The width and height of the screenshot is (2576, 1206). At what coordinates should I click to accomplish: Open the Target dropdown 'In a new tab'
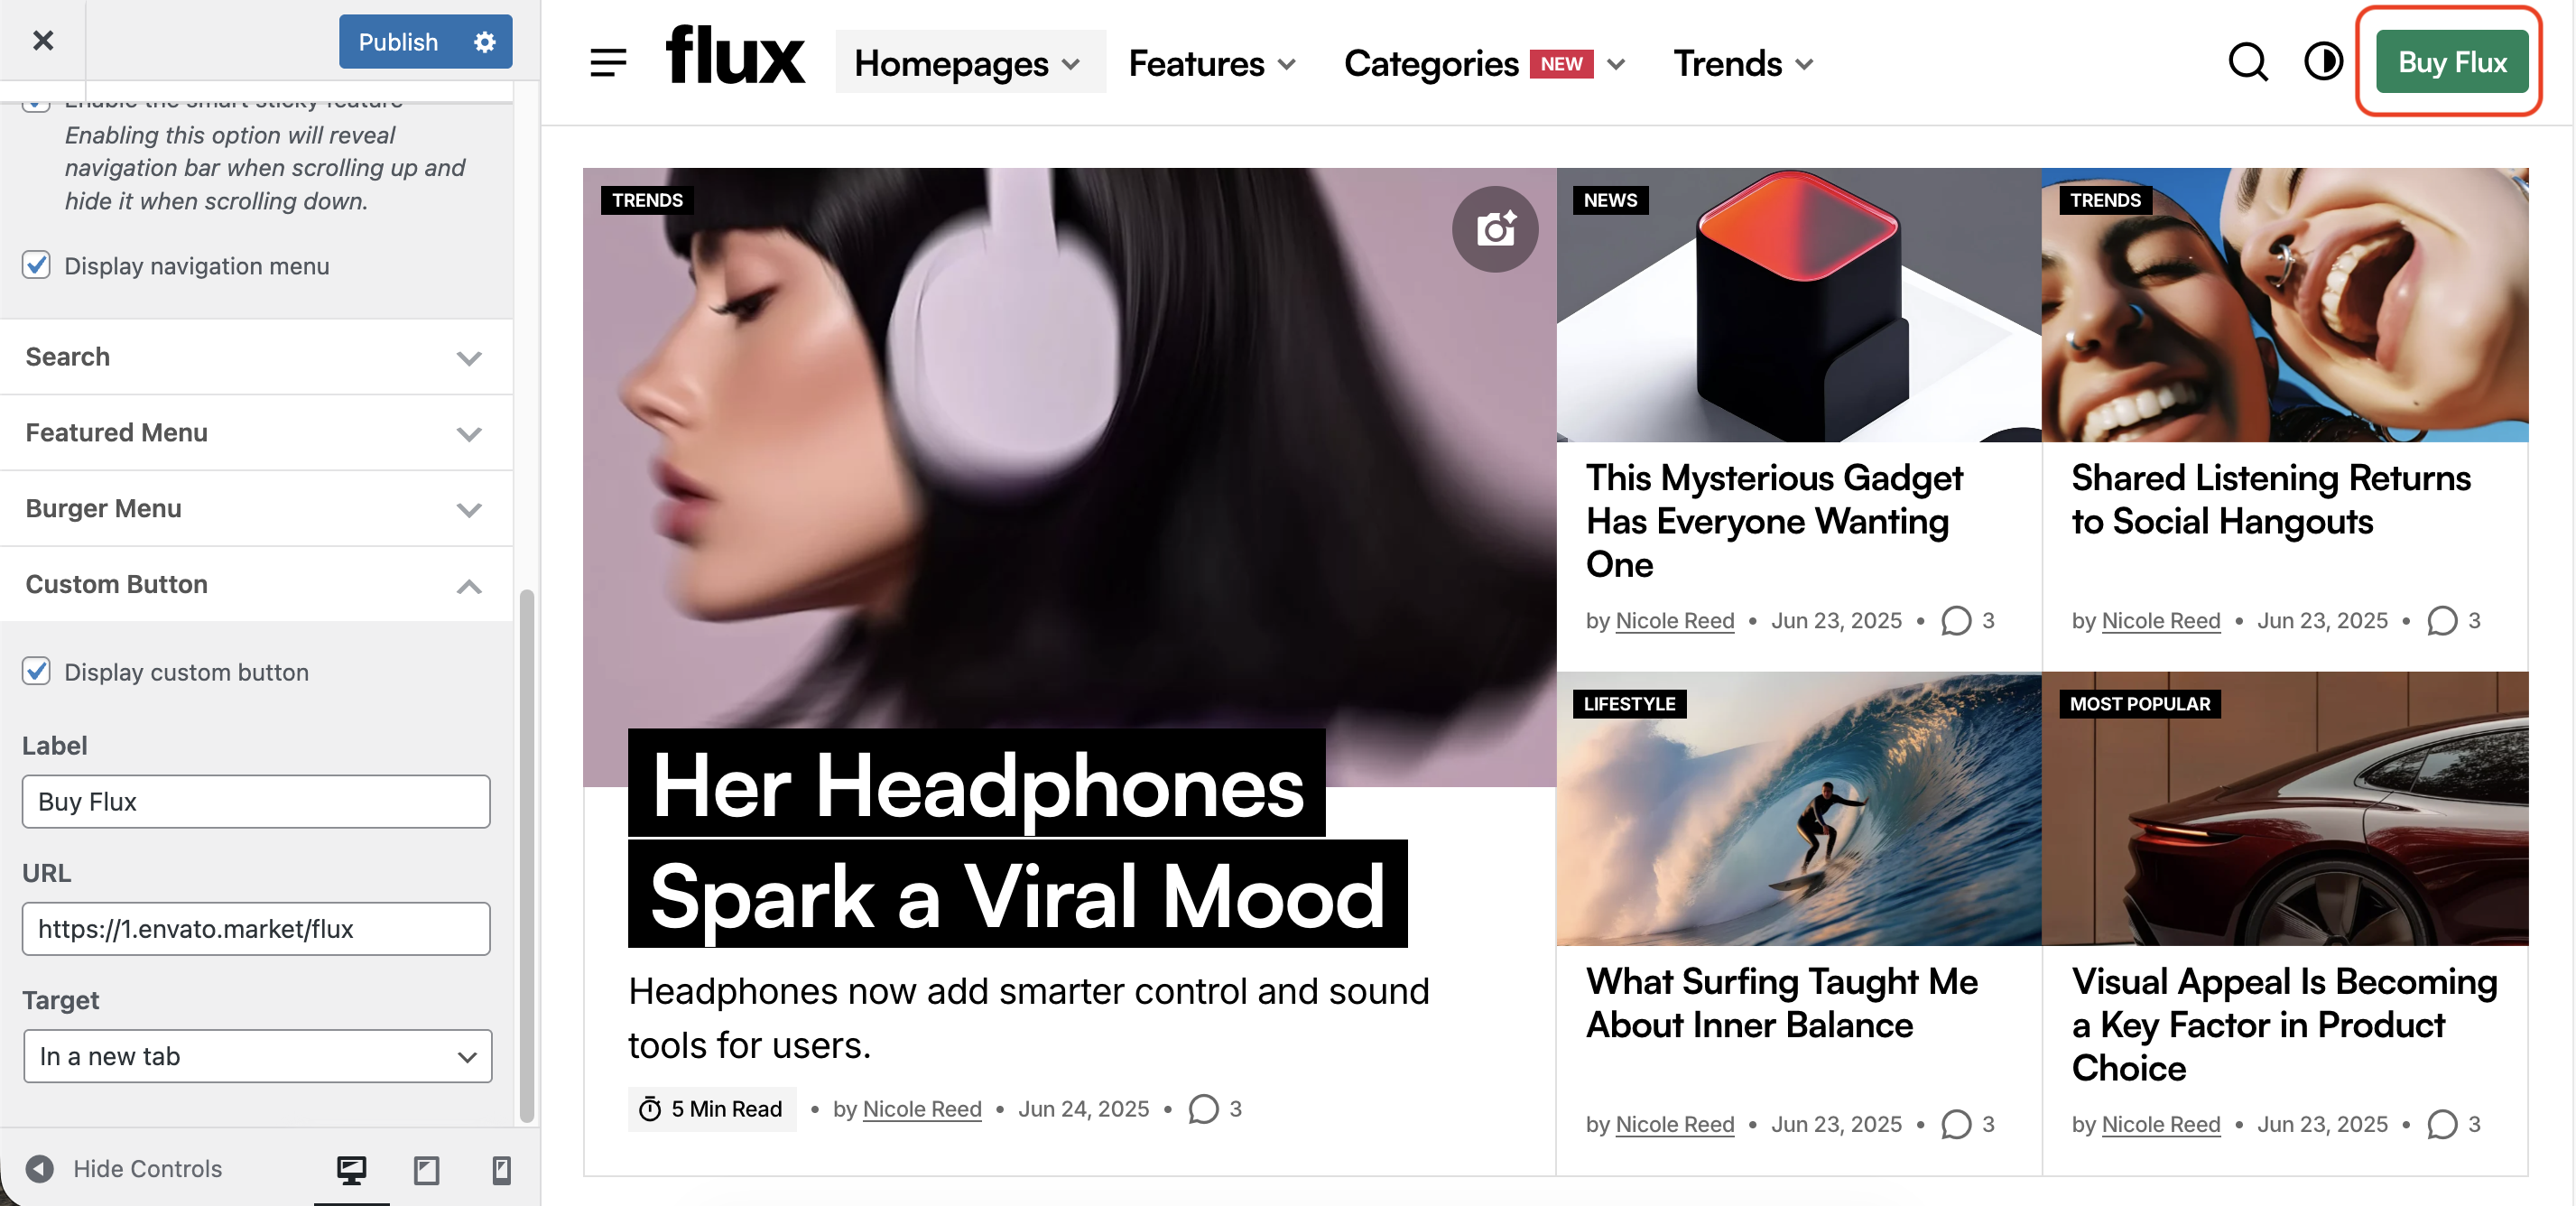click(257, 1056)
